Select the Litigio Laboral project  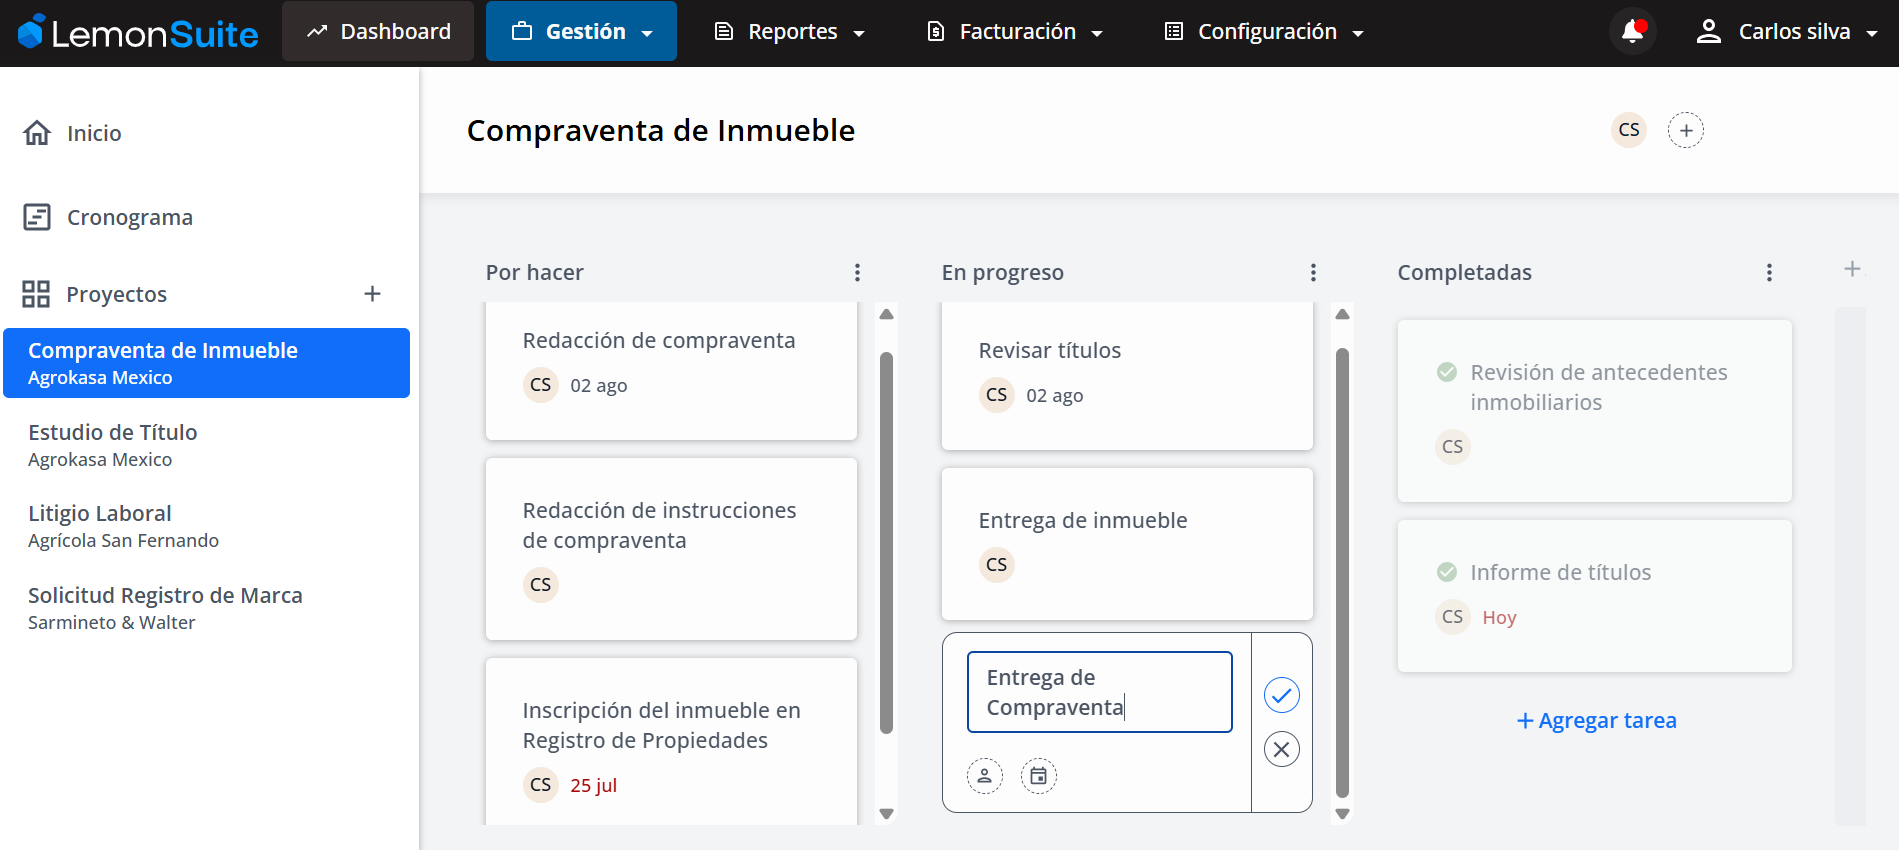(100, 514)
